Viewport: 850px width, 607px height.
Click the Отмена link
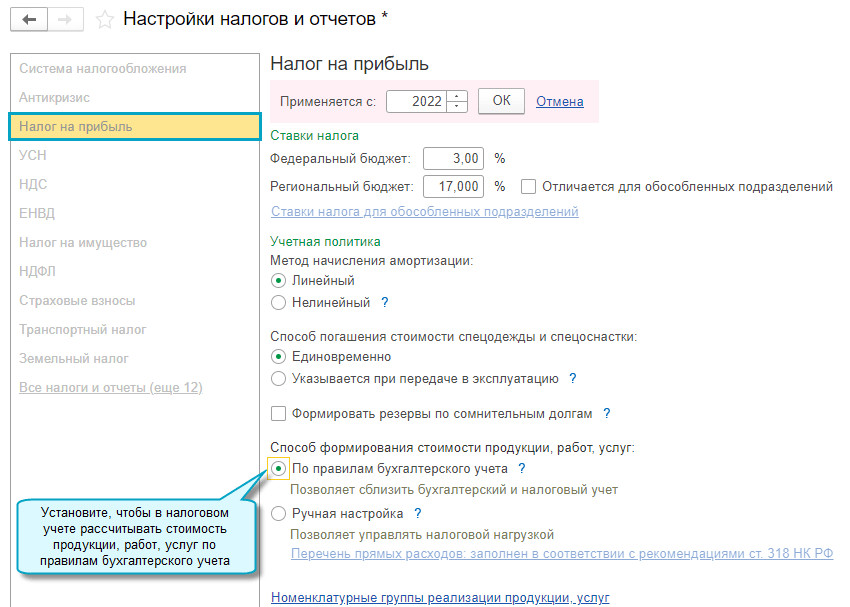click(x=559, y=101)
